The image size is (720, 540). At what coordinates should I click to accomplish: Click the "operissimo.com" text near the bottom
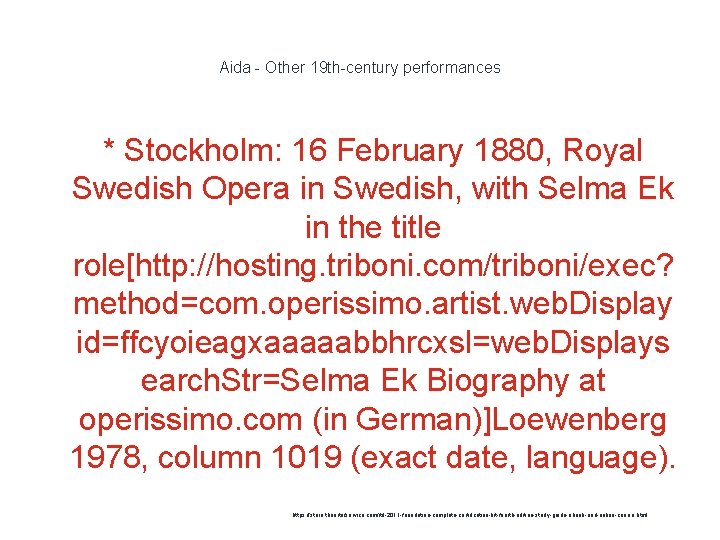190,420
